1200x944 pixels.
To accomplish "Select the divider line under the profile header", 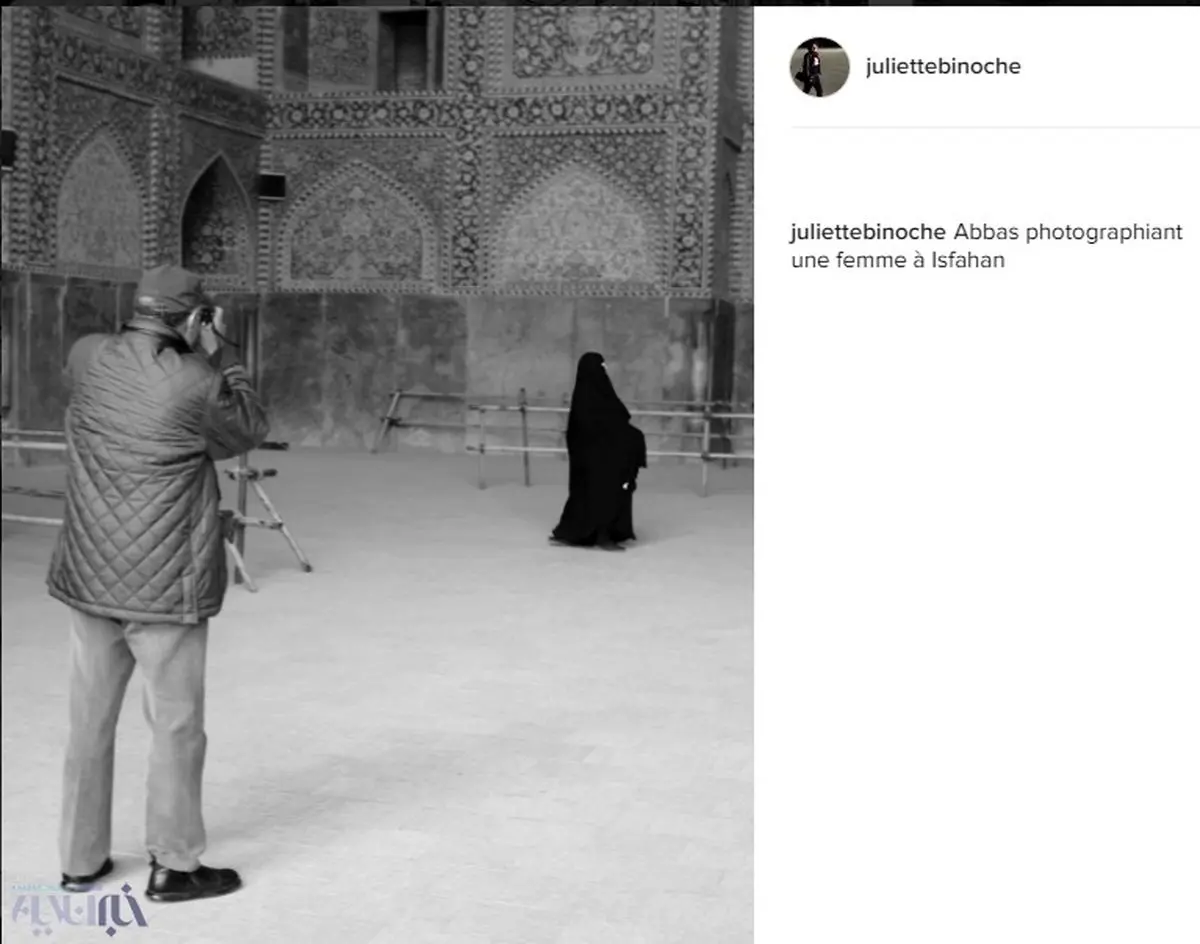I will coord(995,127).
